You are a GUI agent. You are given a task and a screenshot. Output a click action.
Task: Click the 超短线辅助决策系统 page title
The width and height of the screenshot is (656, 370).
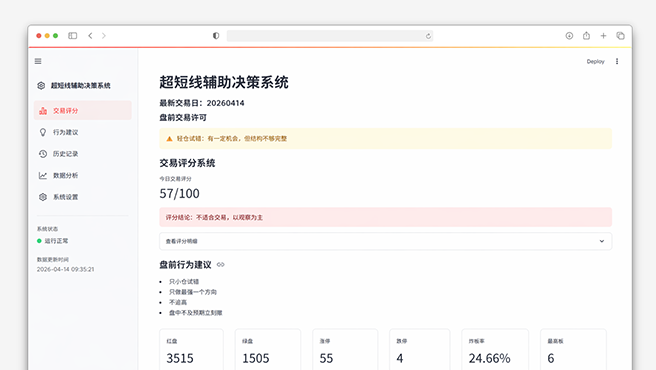pos(224,82)
